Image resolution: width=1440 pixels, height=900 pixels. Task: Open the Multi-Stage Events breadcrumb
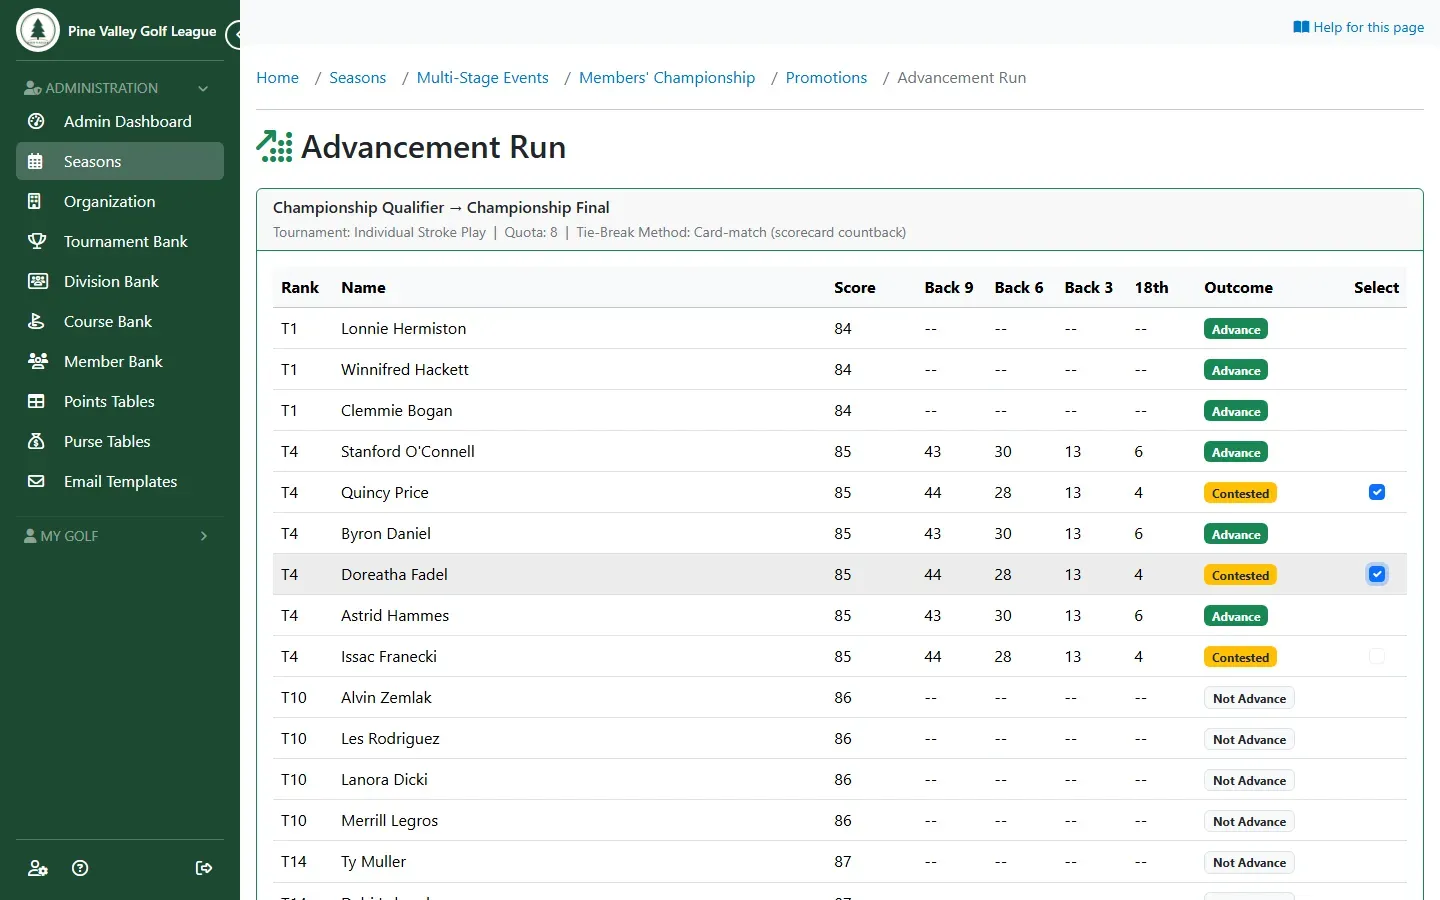pyautogui.click(x=482, y=78)
